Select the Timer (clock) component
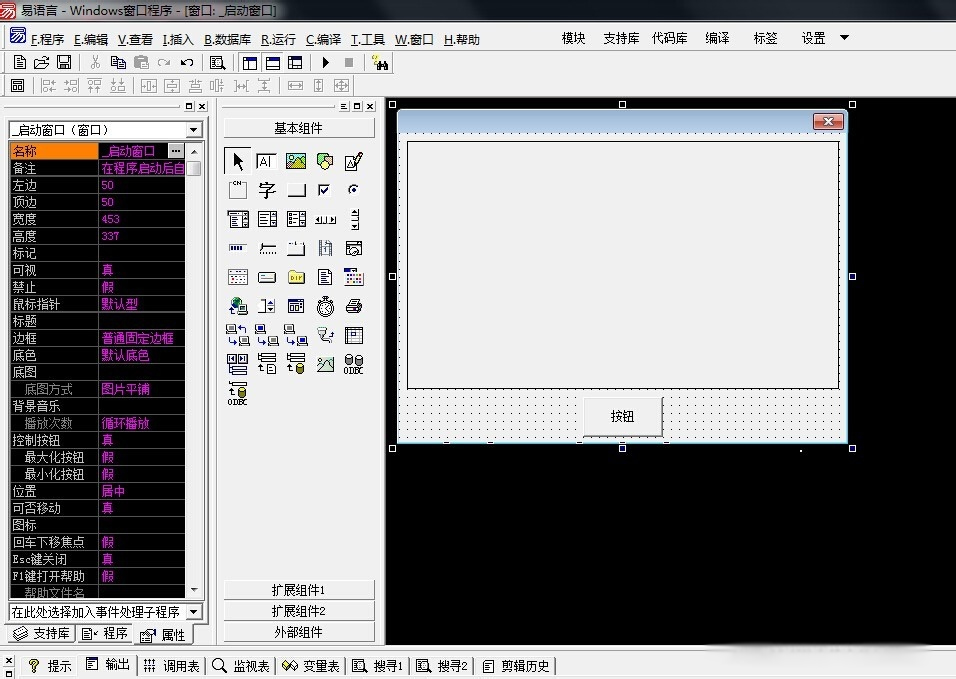Viewport: 956px width, 679px height. point(325,306)
